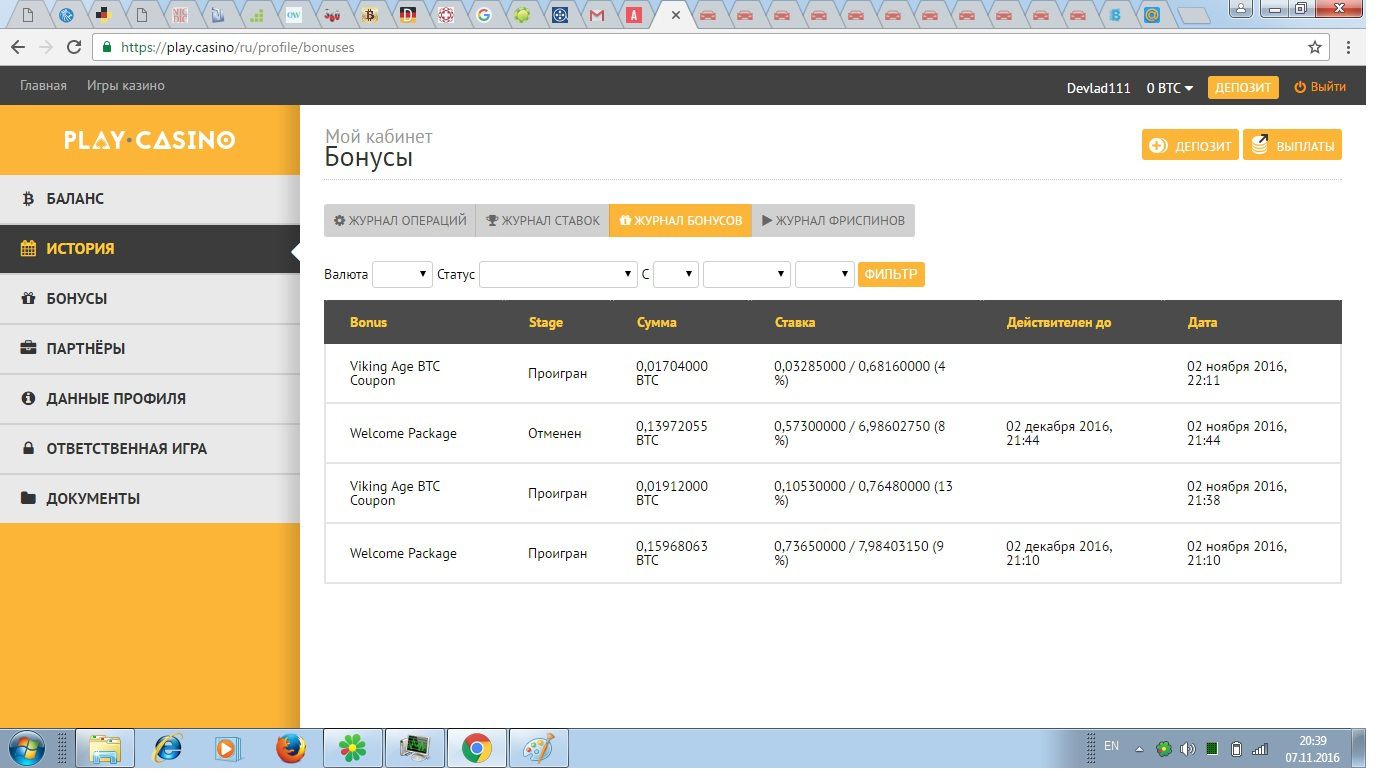Image resolution: width=1384 pixels, height=784 pixels.
Task: Click orange ДЕПОЗИТ button in top bar
Action: pos(1243,88)
